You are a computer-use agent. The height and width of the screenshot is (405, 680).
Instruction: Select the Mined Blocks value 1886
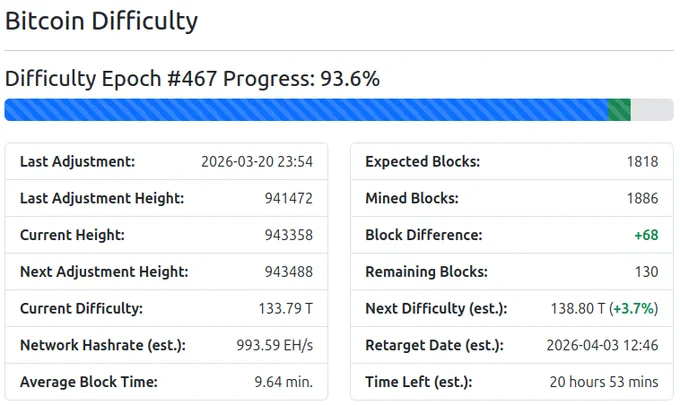tap(642, 198)
